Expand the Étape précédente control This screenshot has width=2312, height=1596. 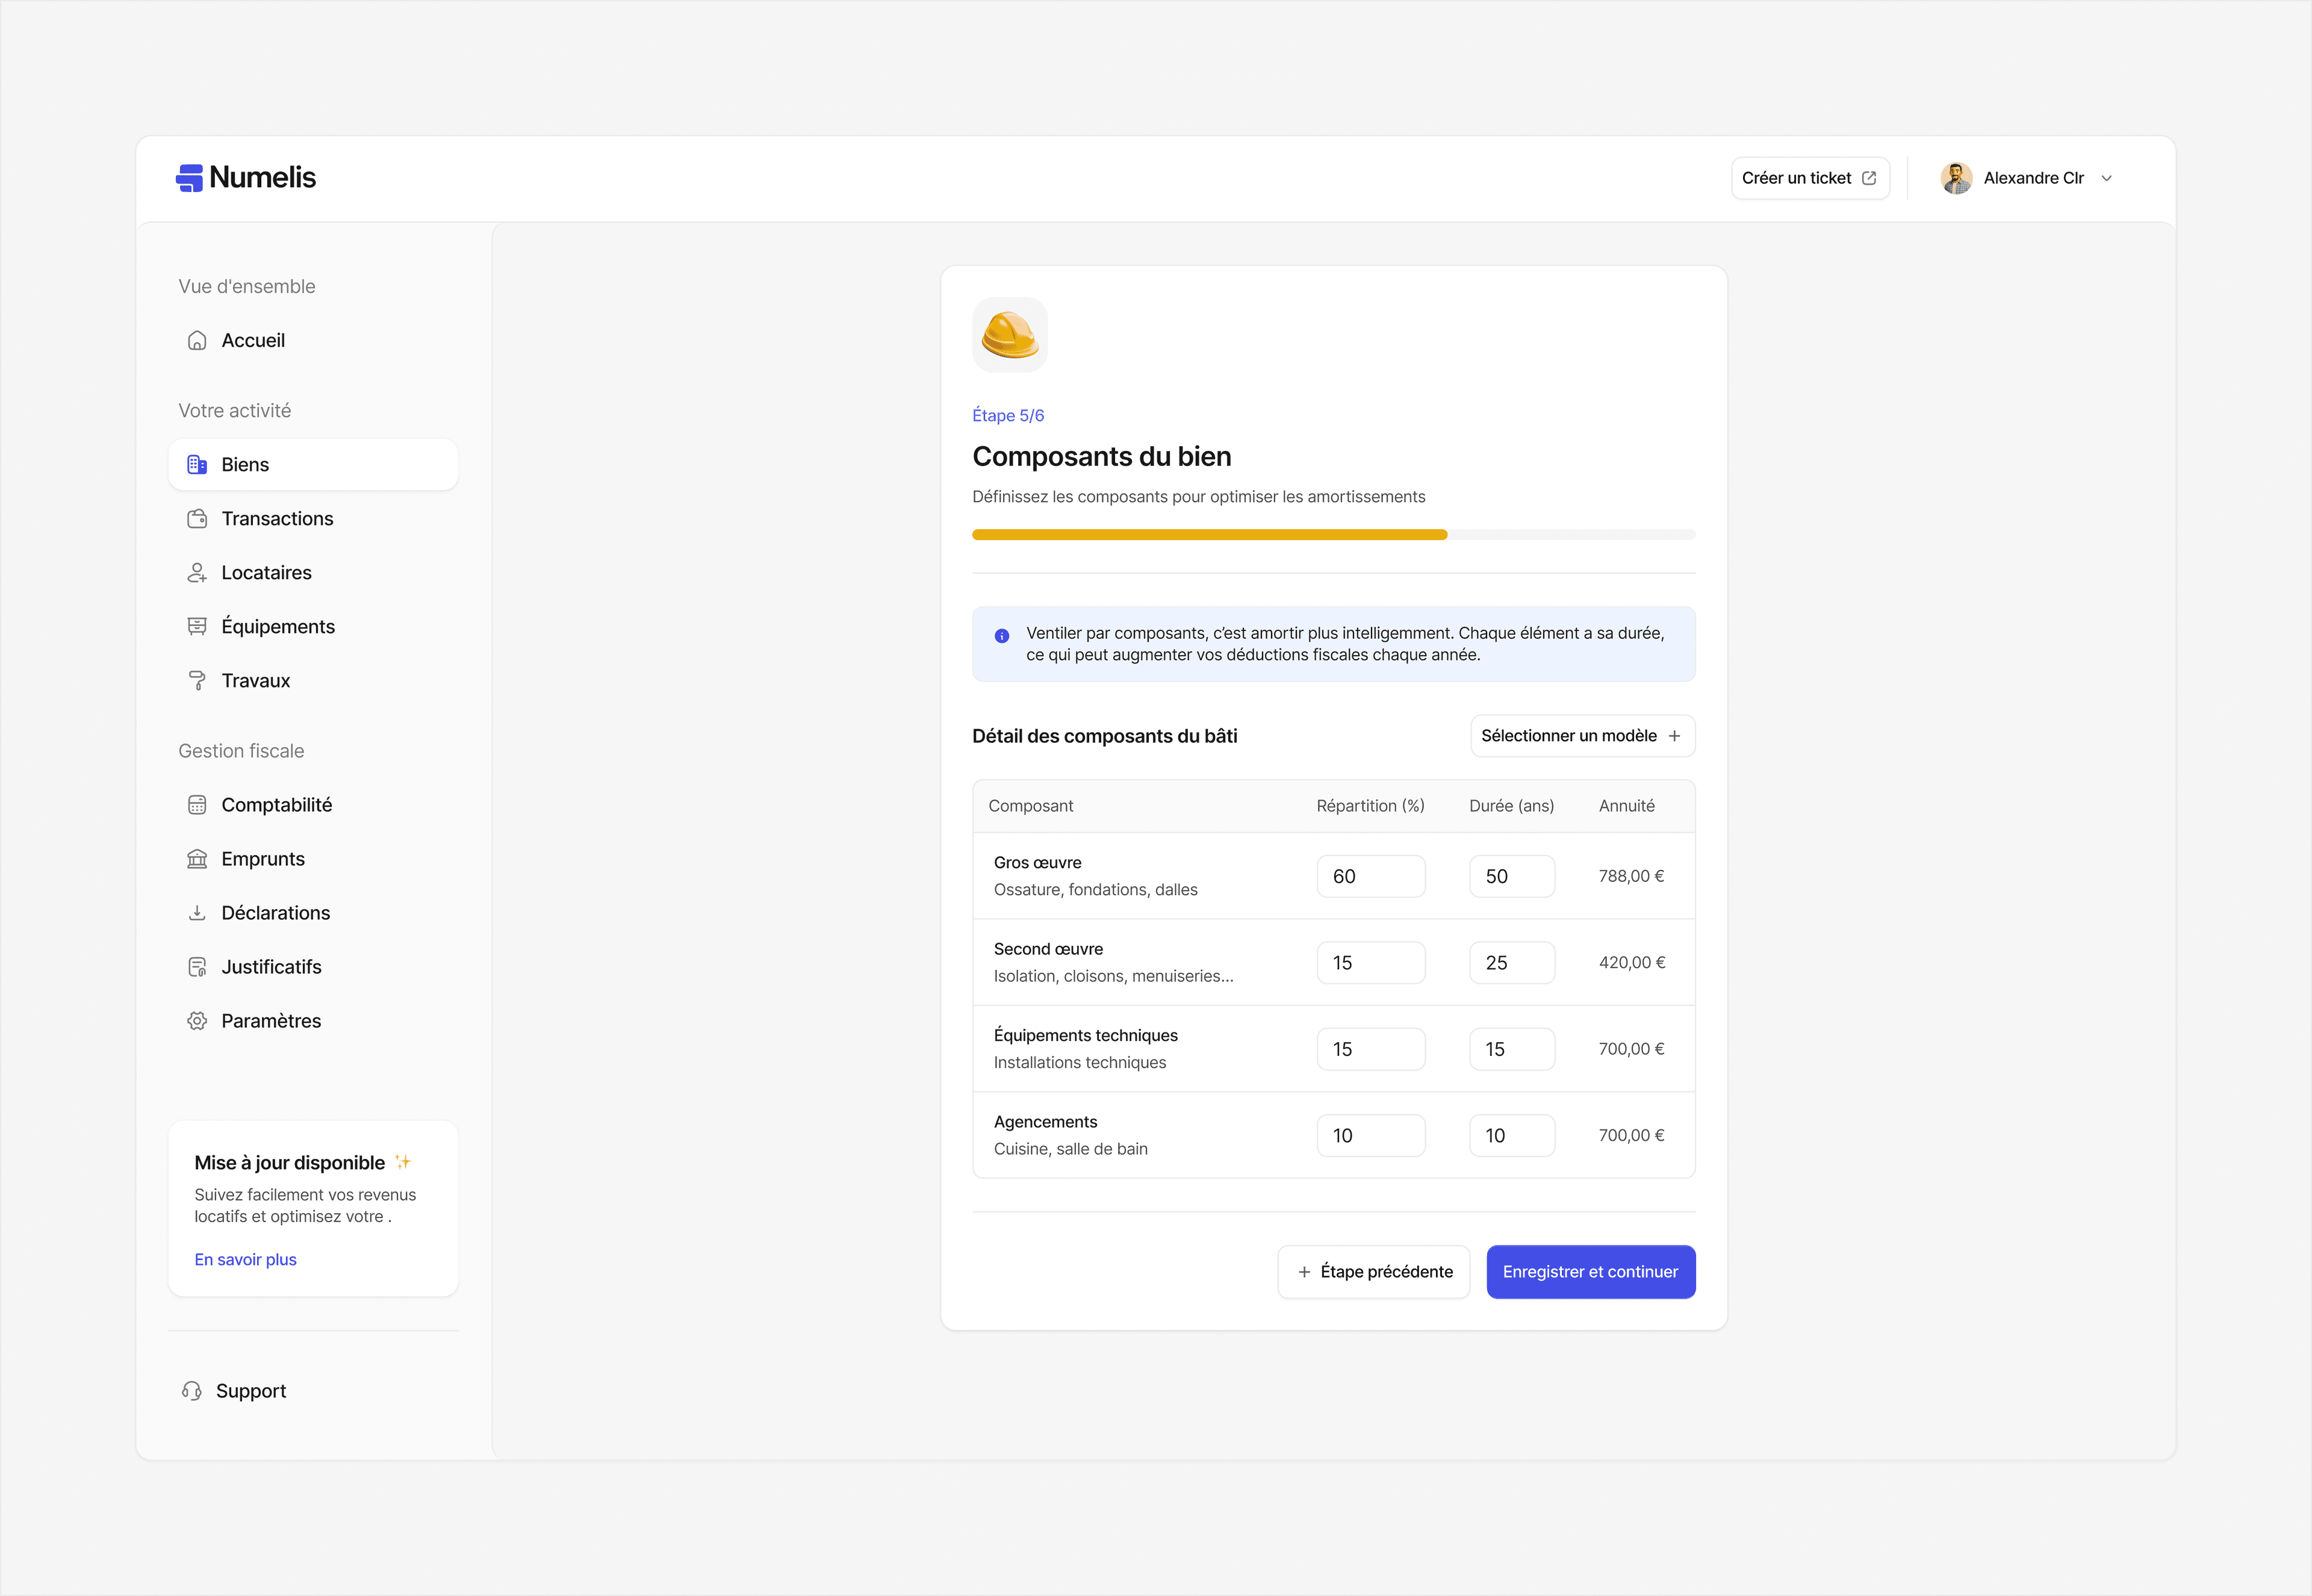[1373, 1271]
